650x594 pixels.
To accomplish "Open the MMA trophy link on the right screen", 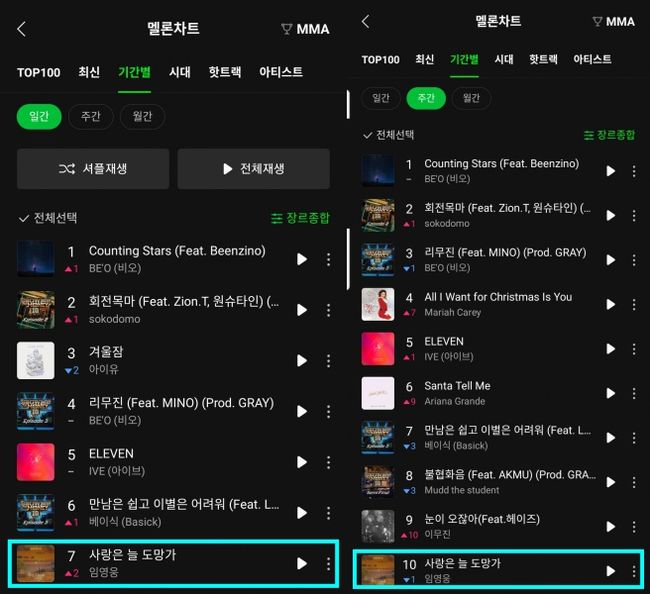I will [614, 22].
